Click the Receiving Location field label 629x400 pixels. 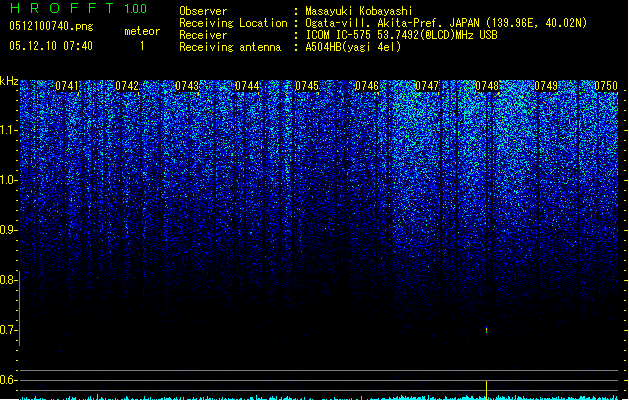233,23
